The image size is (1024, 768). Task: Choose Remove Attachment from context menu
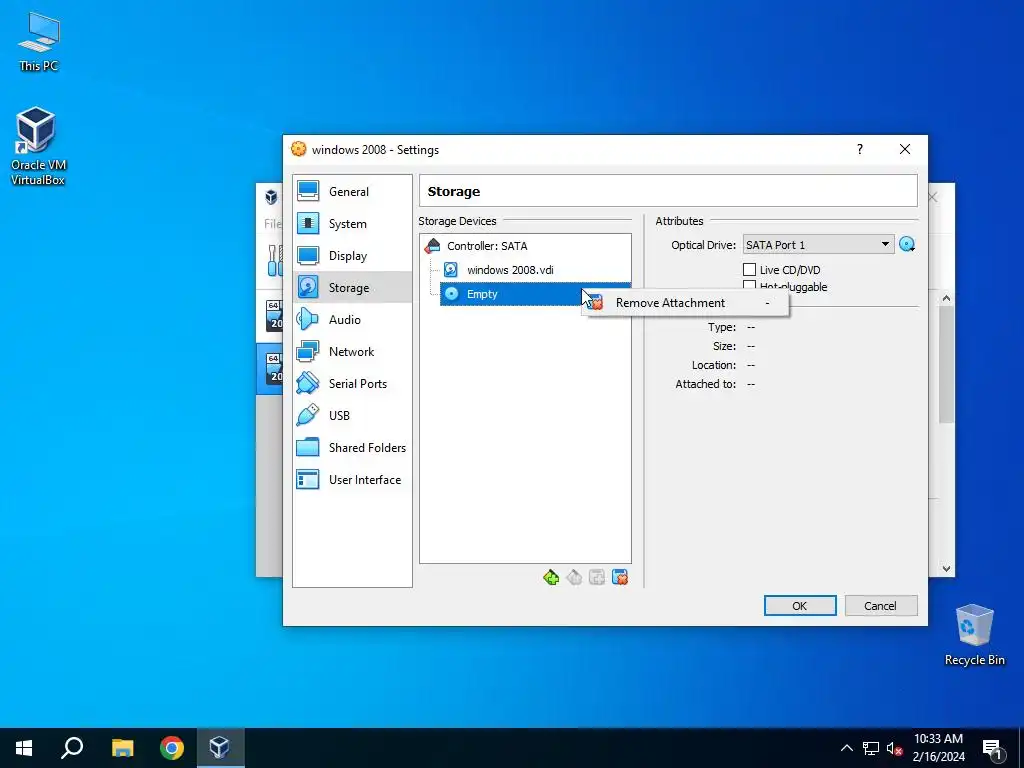click(685, 303)
